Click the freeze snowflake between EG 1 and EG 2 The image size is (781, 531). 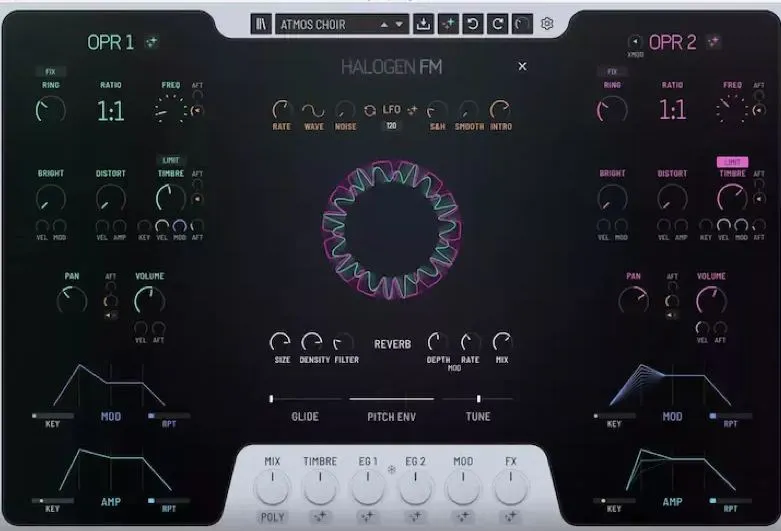(391, 469)
